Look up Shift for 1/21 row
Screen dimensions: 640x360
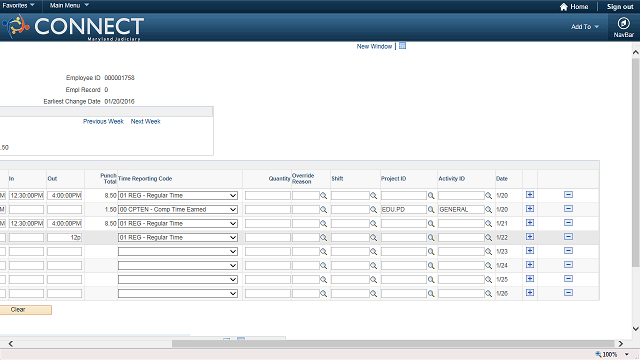point(373,224)
